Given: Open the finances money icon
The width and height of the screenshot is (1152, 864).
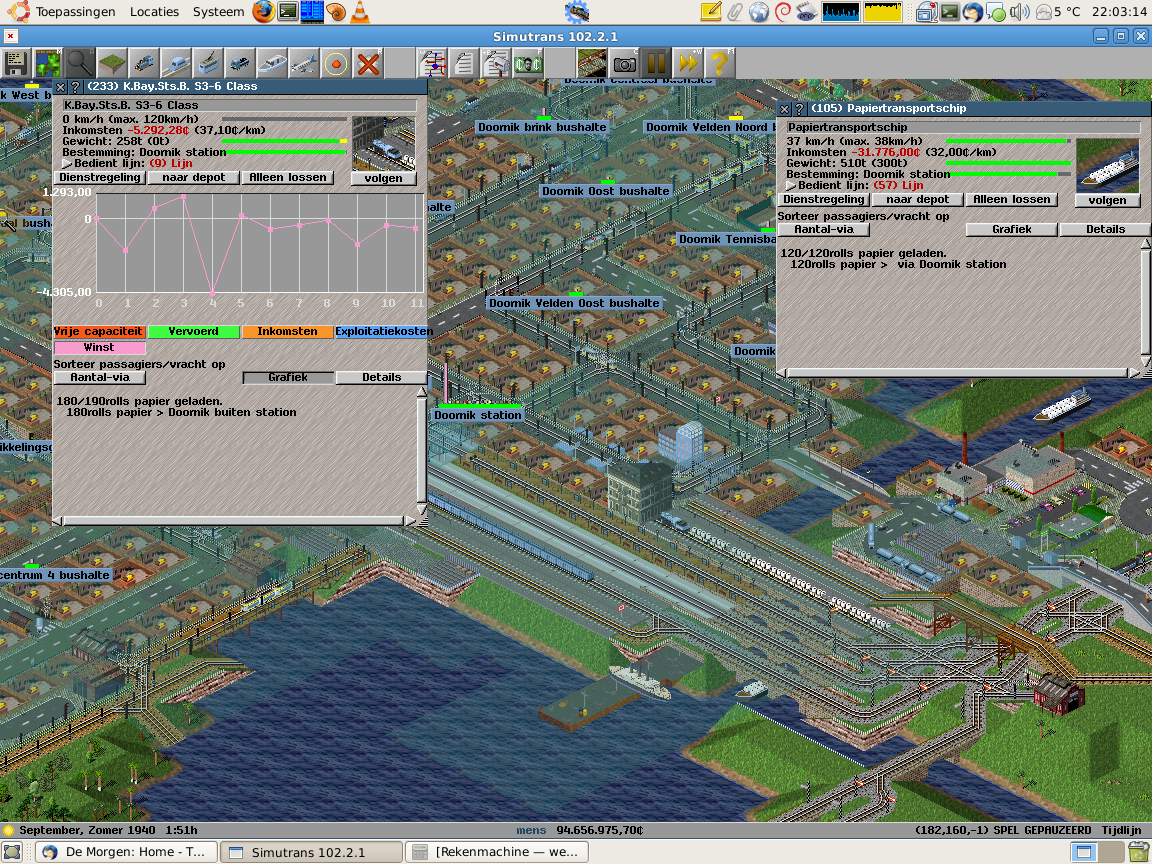Looking at the screenshot, I should [528, 64].
